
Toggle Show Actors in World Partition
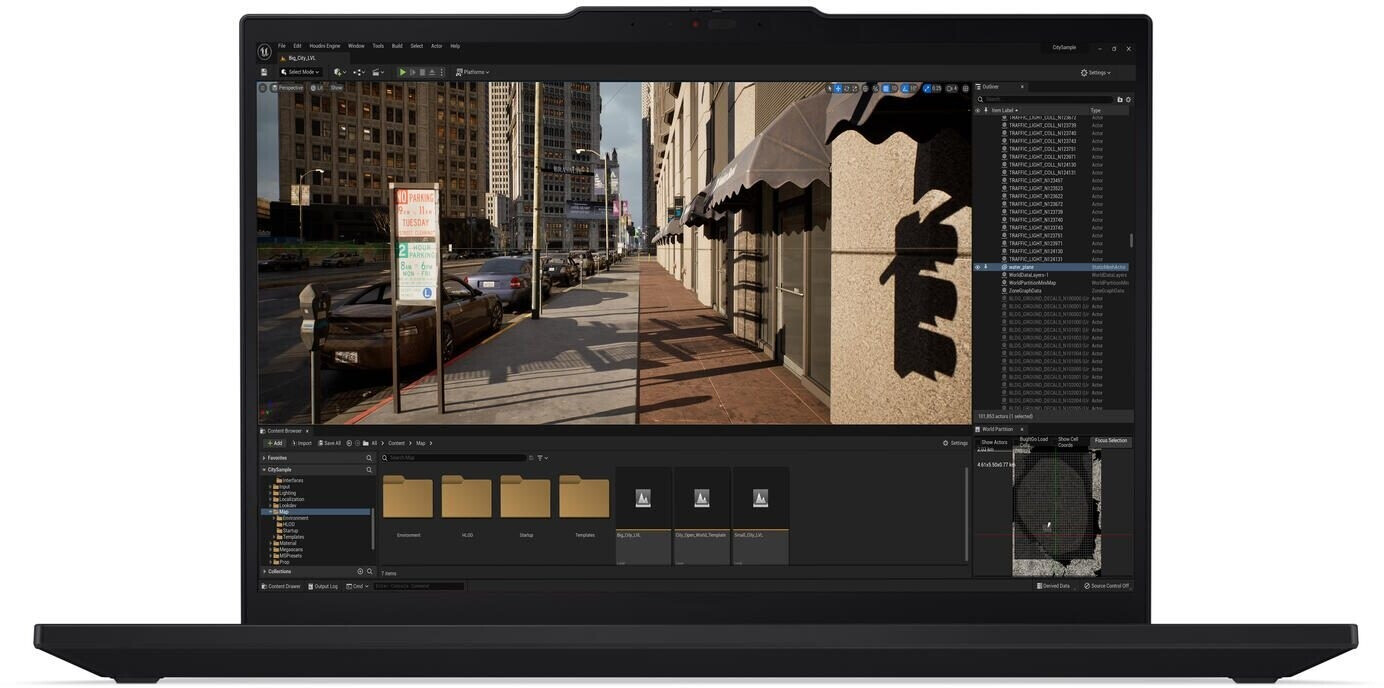[994, 442]
